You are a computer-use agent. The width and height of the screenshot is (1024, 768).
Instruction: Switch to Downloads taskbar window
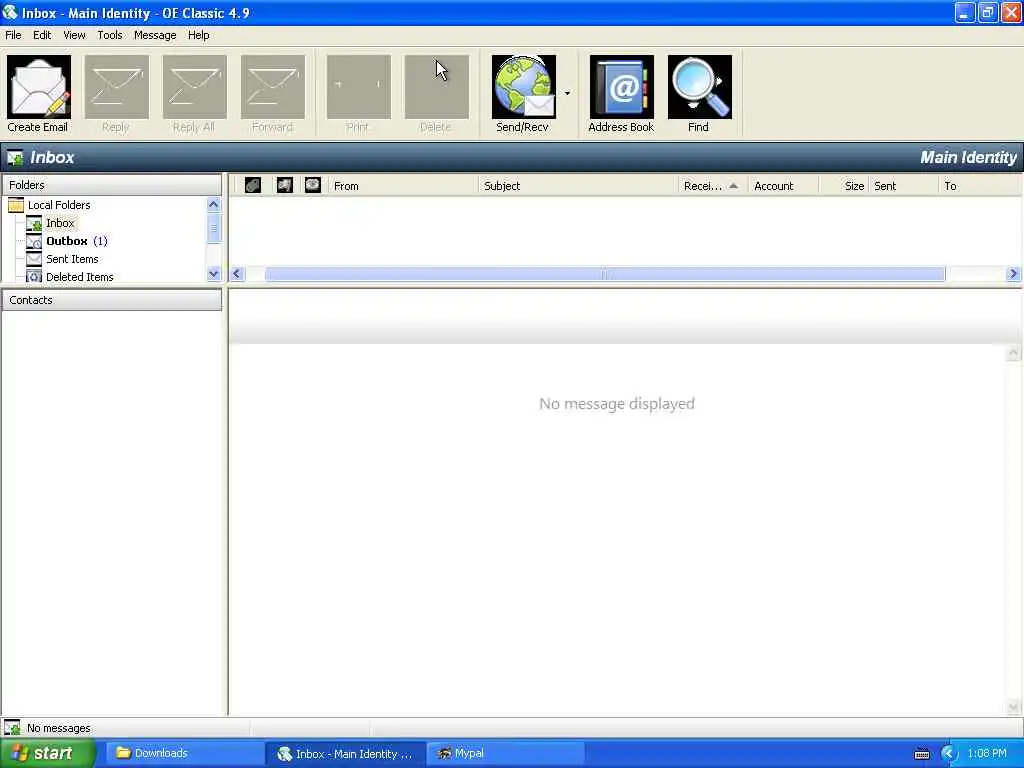(183, 753)
